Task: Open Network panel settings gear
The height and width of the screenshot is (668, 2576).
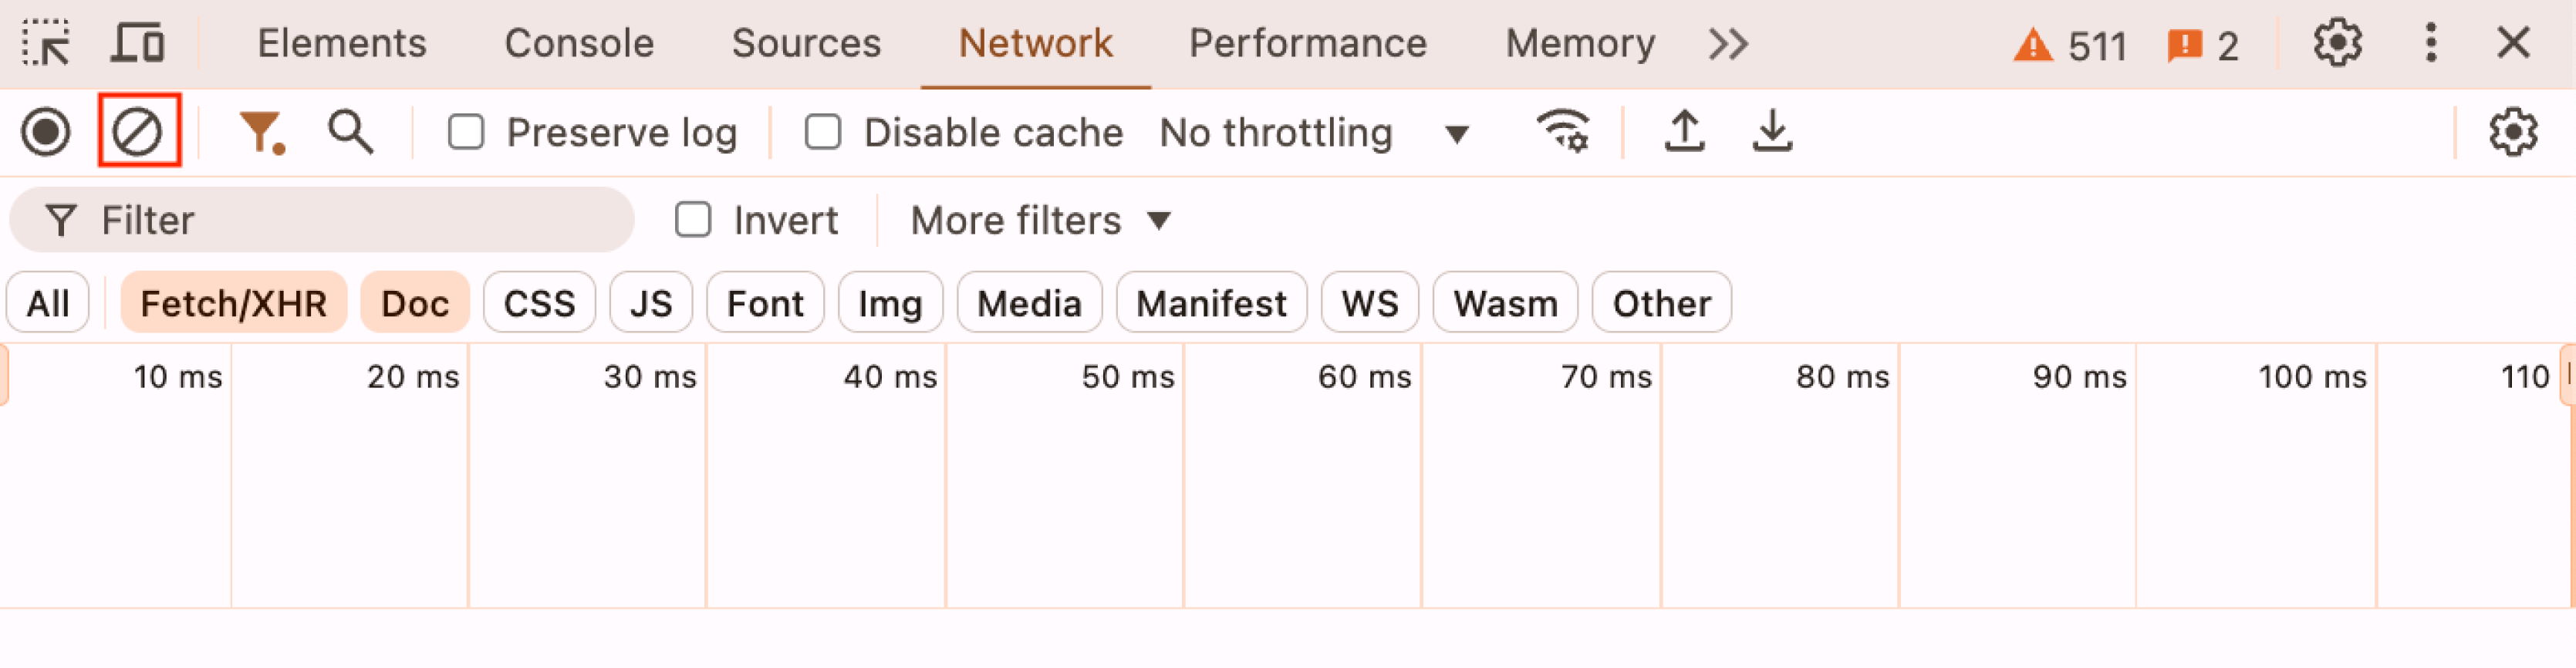Action: point(2512,132)
